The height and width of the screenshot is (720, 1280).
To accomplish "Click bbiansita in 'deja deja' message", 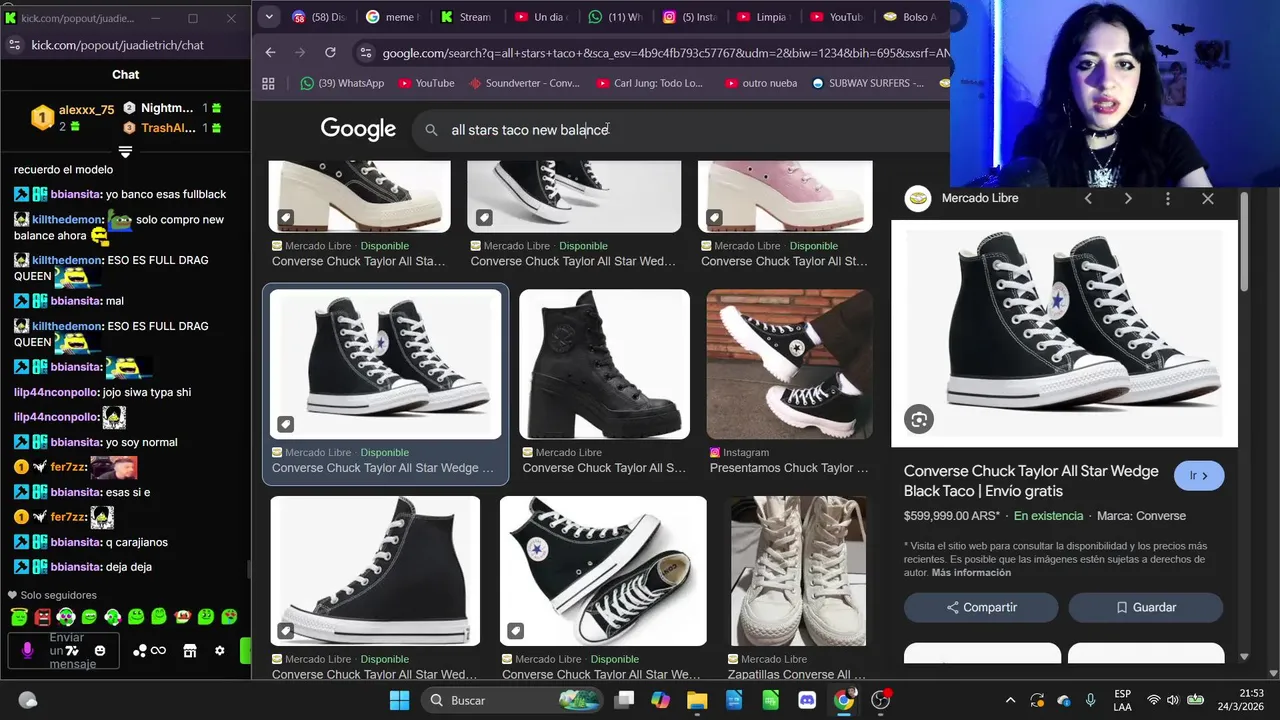I will [74, 567].
